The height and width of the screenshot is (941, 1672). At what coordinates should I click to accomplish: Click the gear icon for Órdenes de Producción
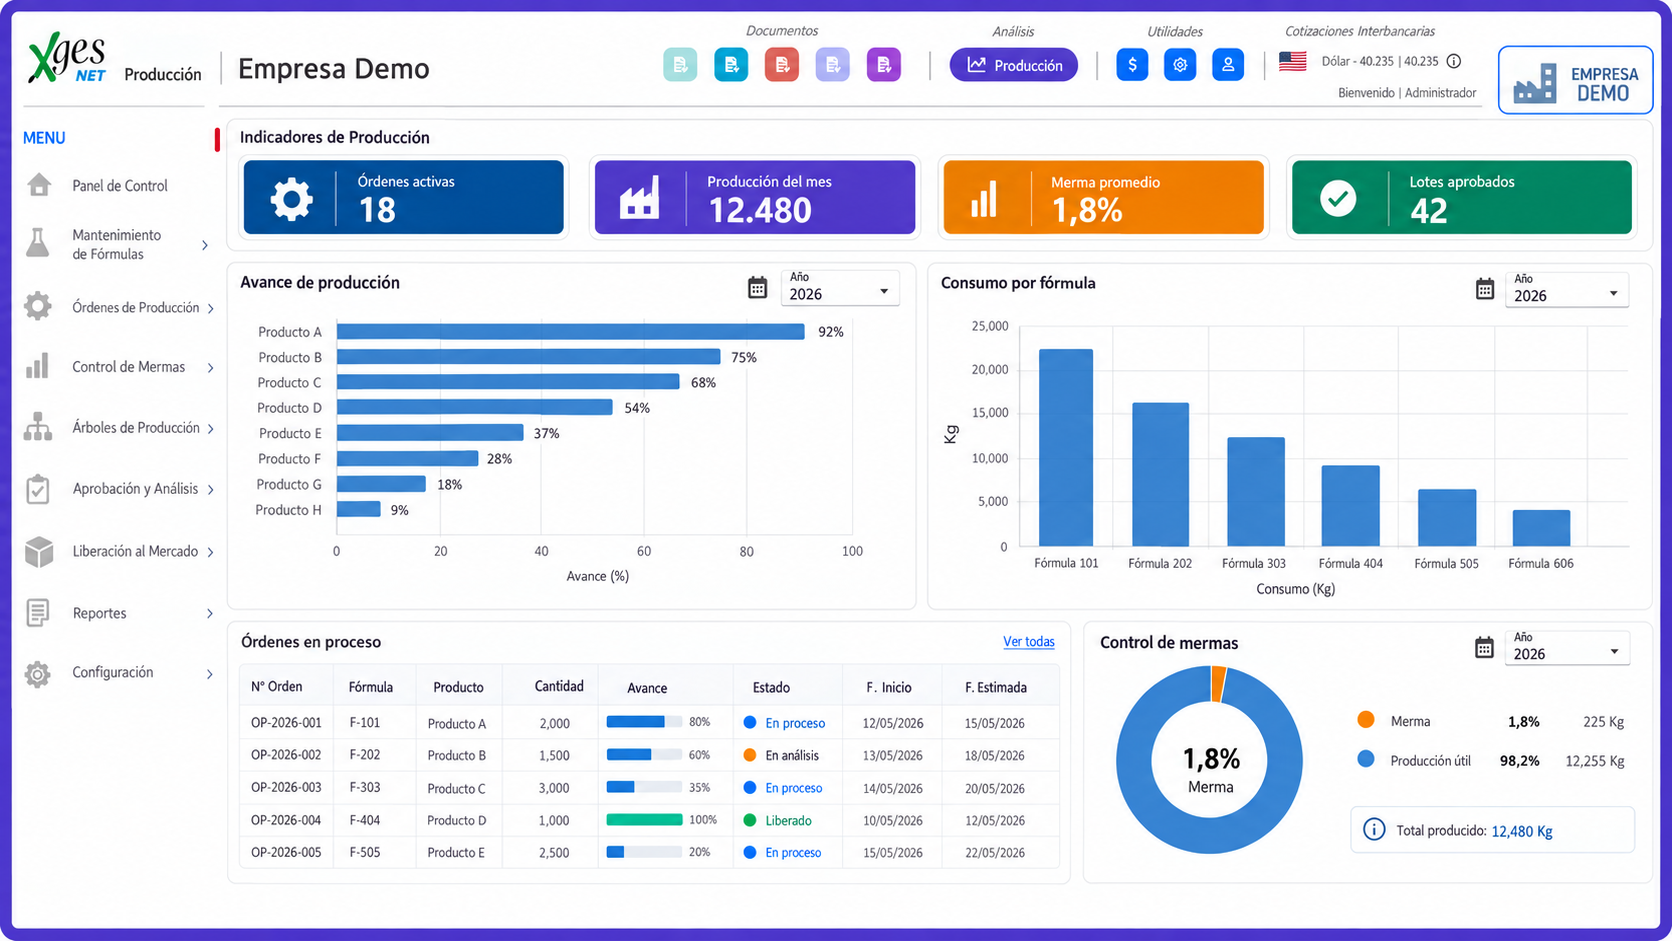point(38,306)
